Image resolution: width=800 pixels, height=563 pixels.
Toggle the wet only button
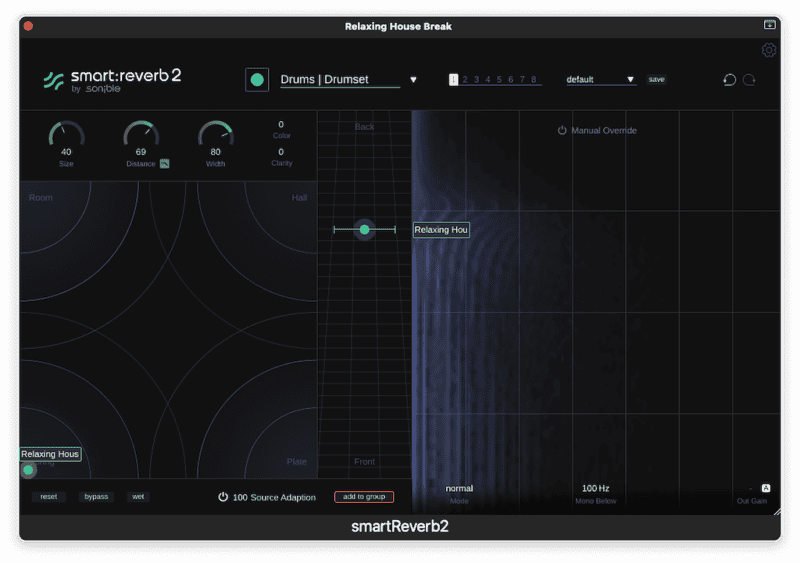[138, 497]
